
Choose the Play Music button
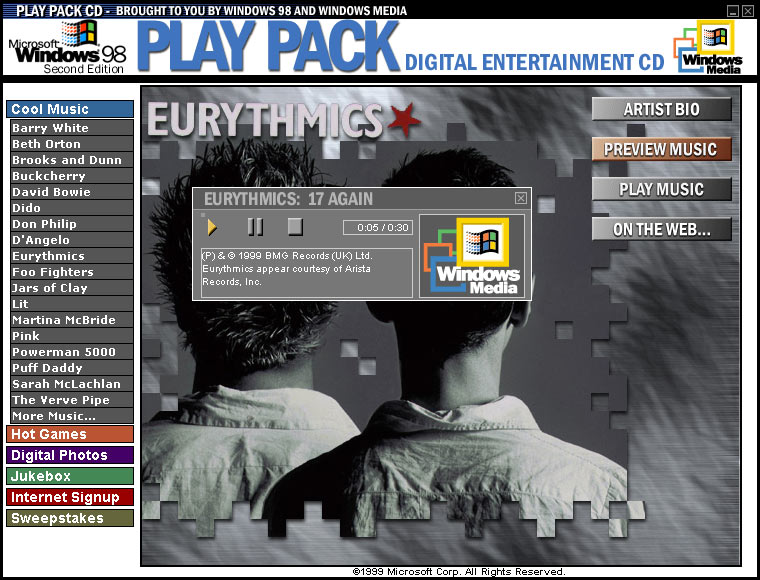coord(661,189)
